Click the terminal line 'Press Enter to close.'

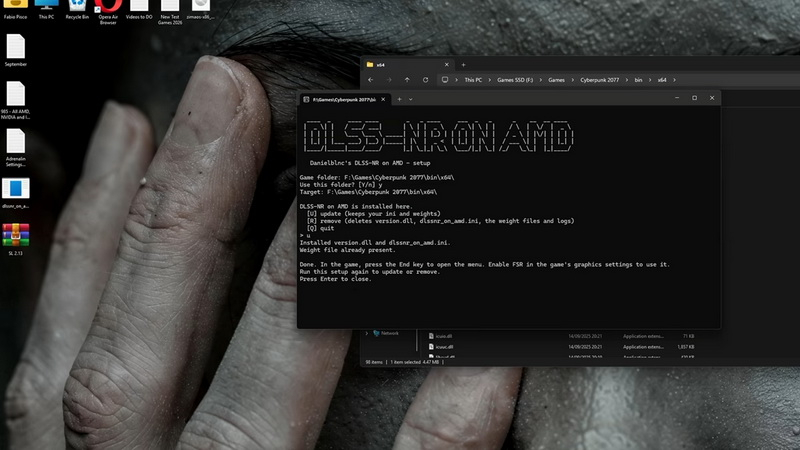pos(335,279)
